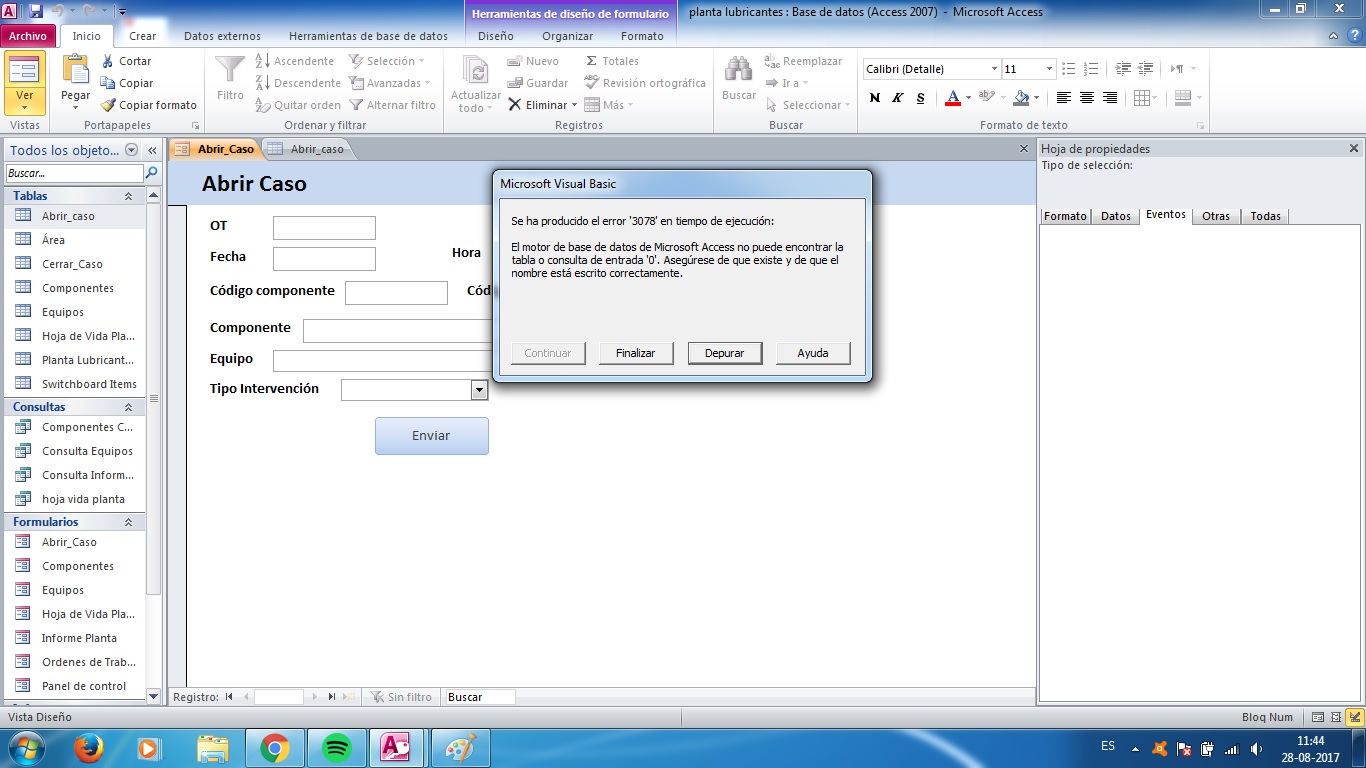
Task: Click the Filtro funnel icon
Action: [x=230, y=70]
